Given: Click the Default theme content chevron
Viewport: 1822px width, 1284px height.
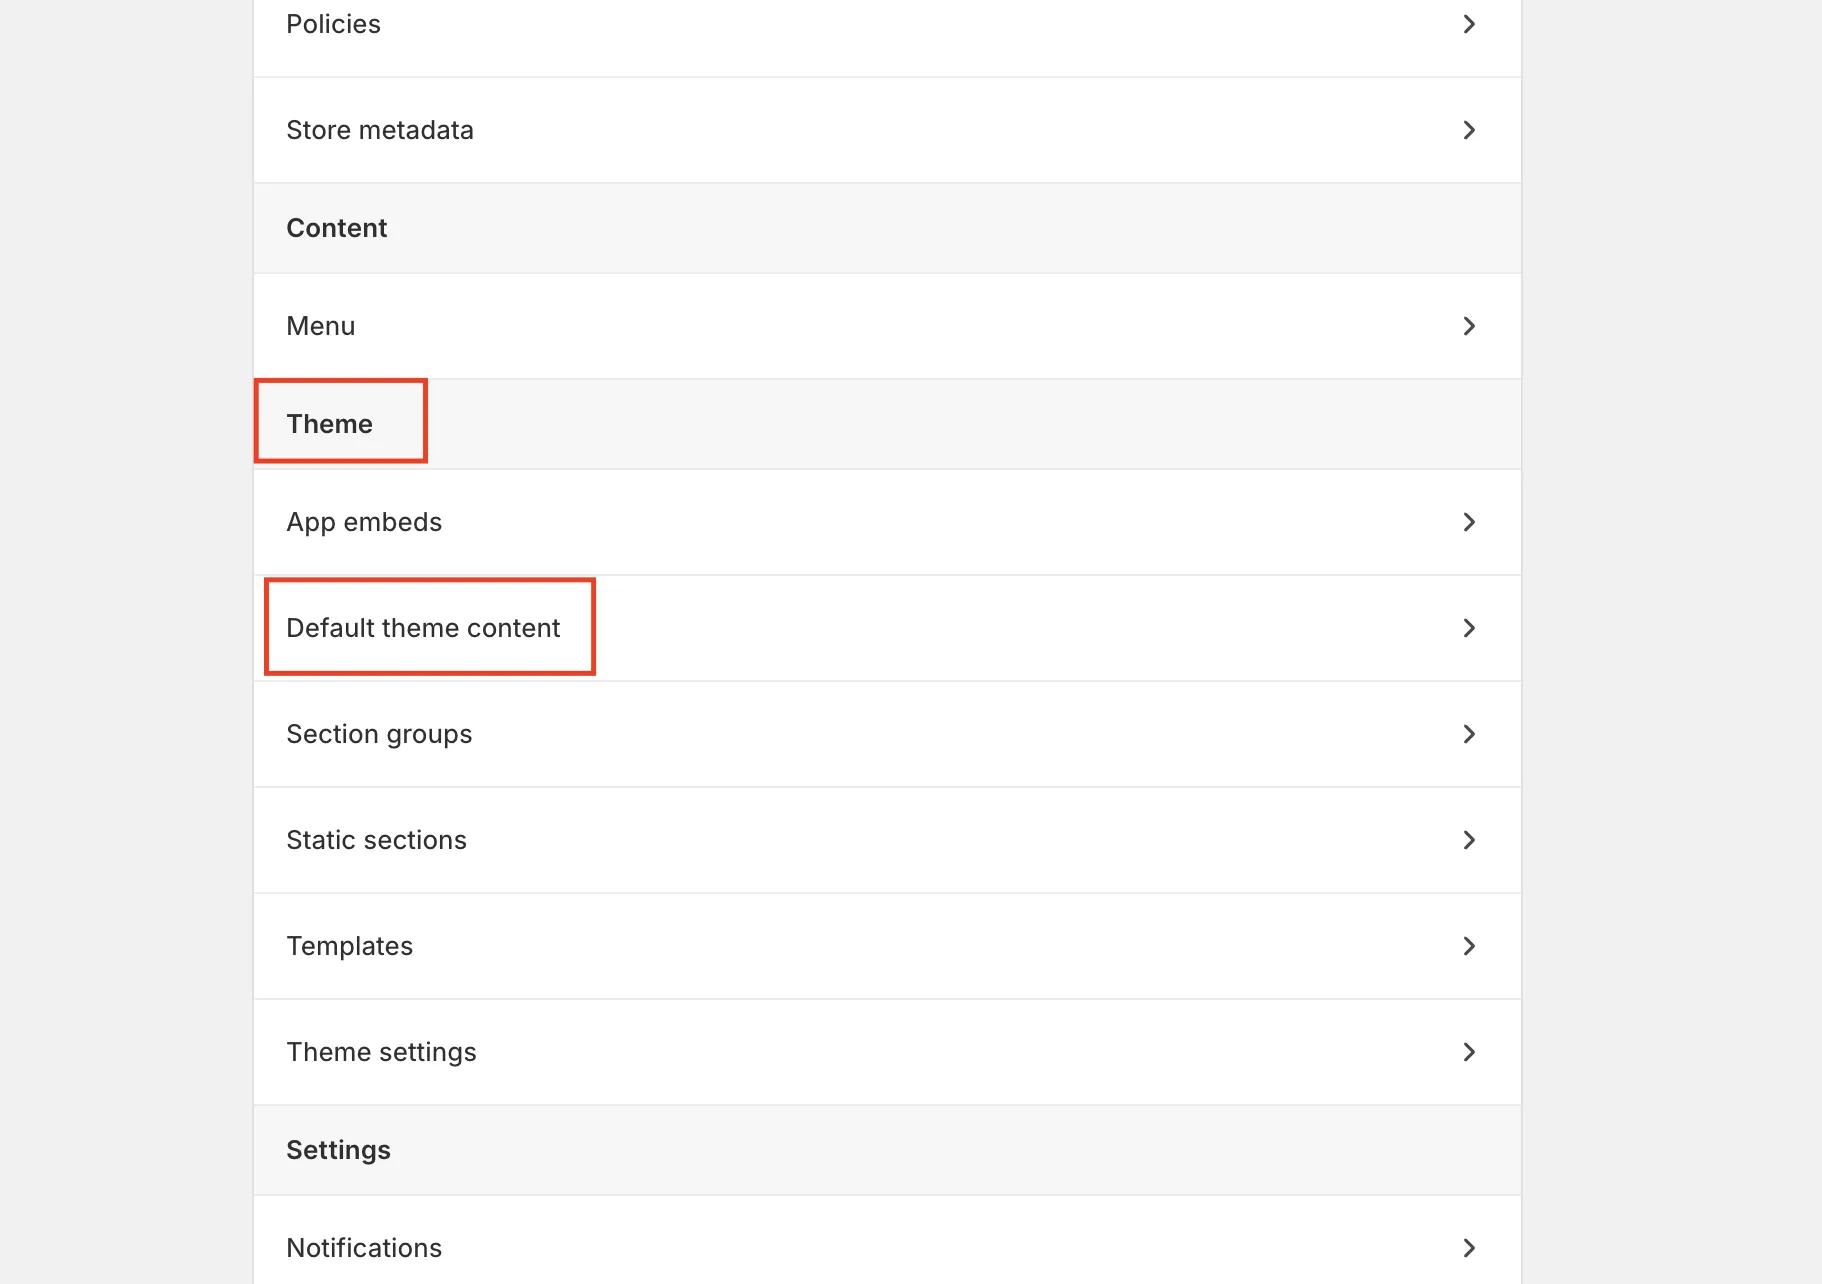Looking at the screenshot, I should [1469, 628].
